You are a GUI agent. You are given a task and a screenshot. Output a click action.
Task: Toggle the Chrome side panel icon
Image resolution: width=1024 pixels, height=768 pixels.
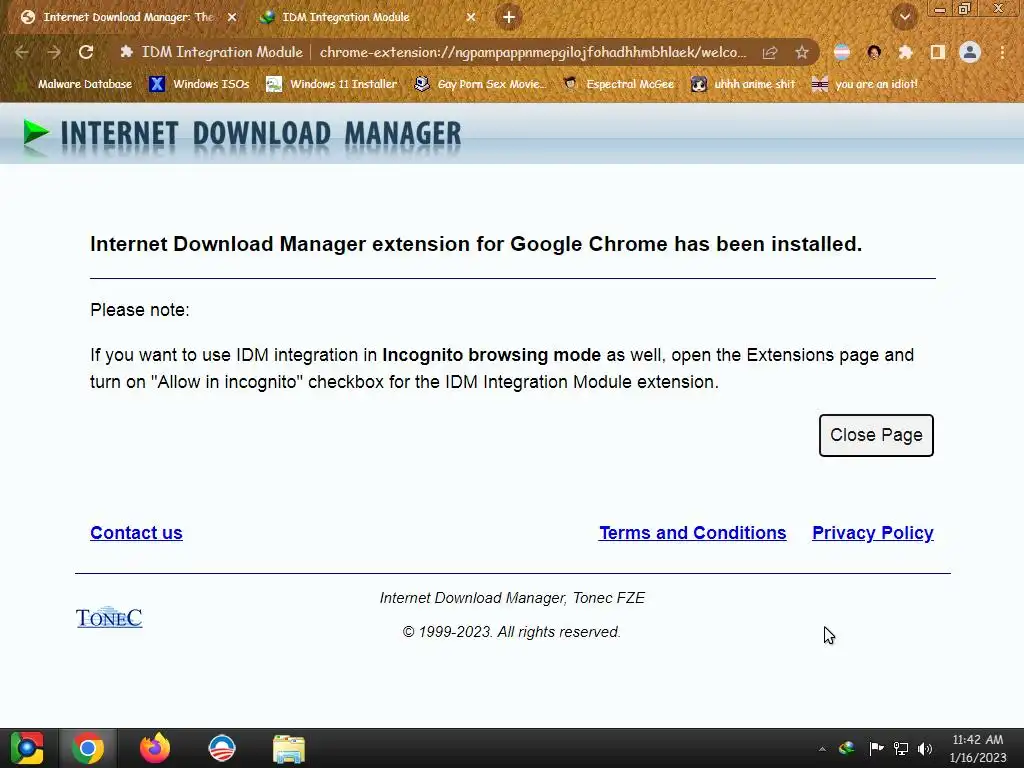(937, 52)
